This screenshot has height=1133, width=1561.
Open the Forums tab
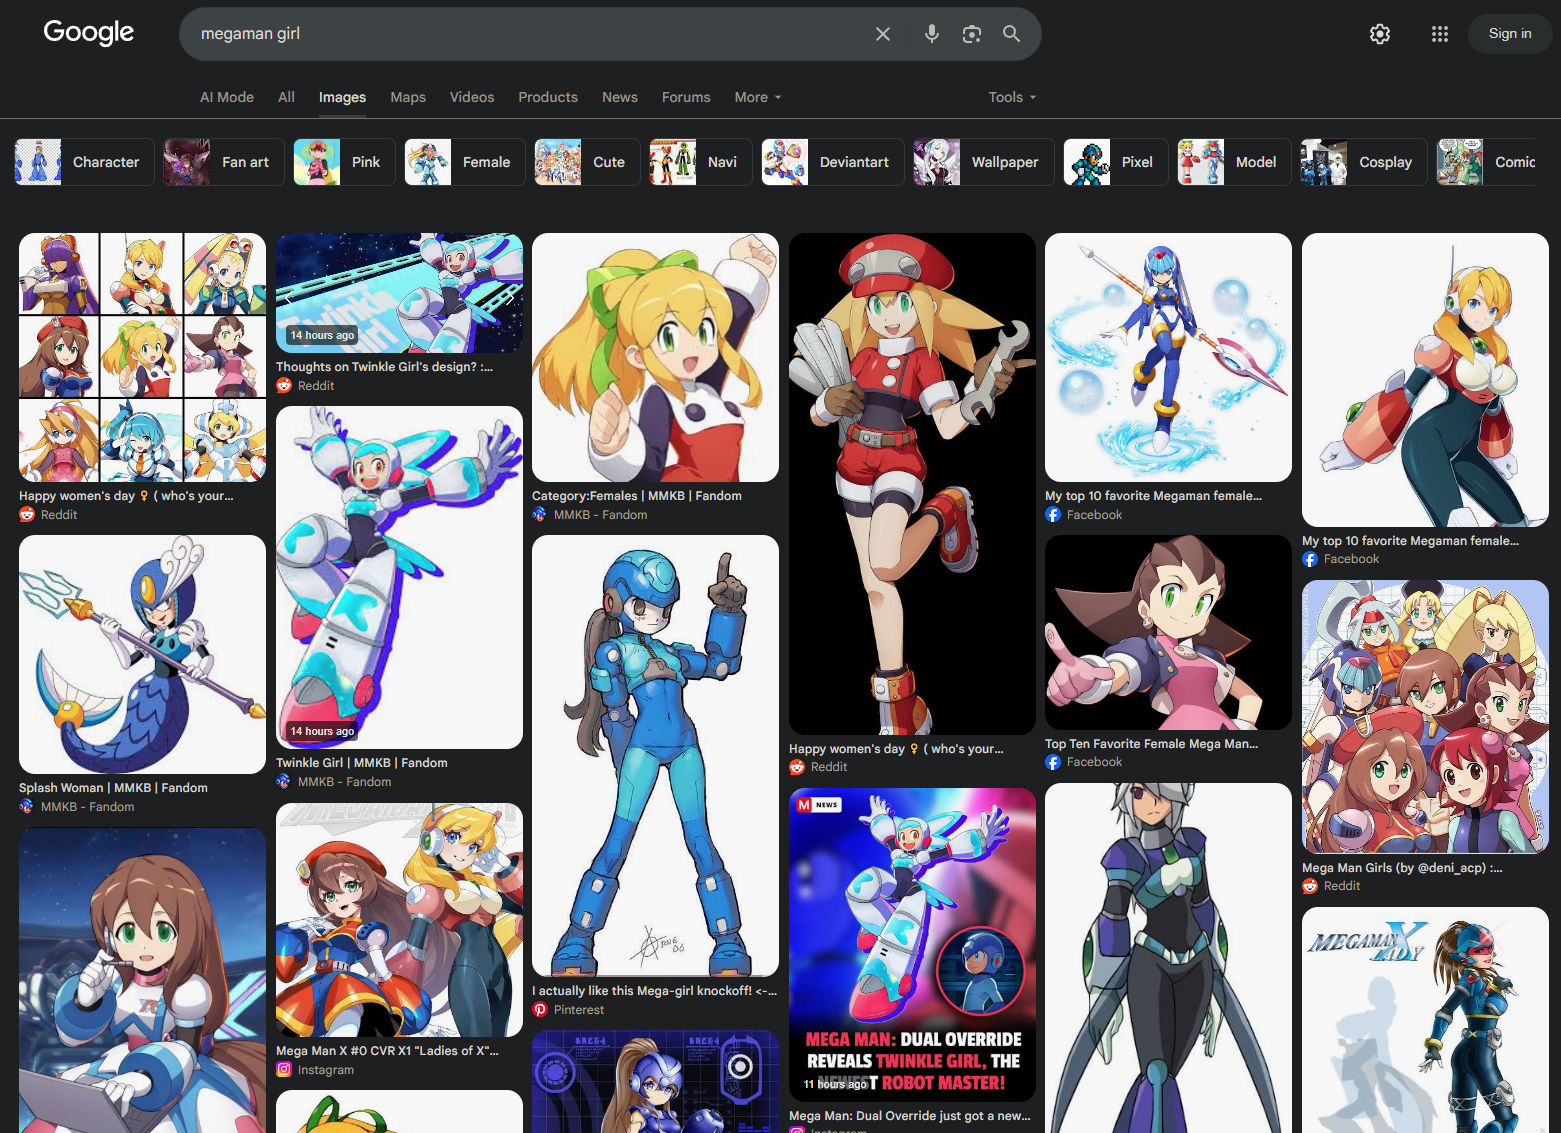686,97
